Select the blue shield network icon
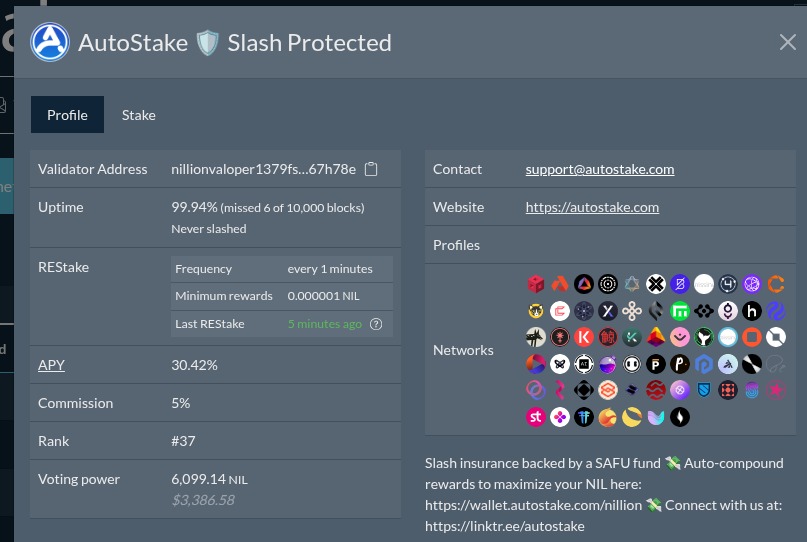This screenshot has height=542, width=807. pyautogui.click(x=704, y=390)
